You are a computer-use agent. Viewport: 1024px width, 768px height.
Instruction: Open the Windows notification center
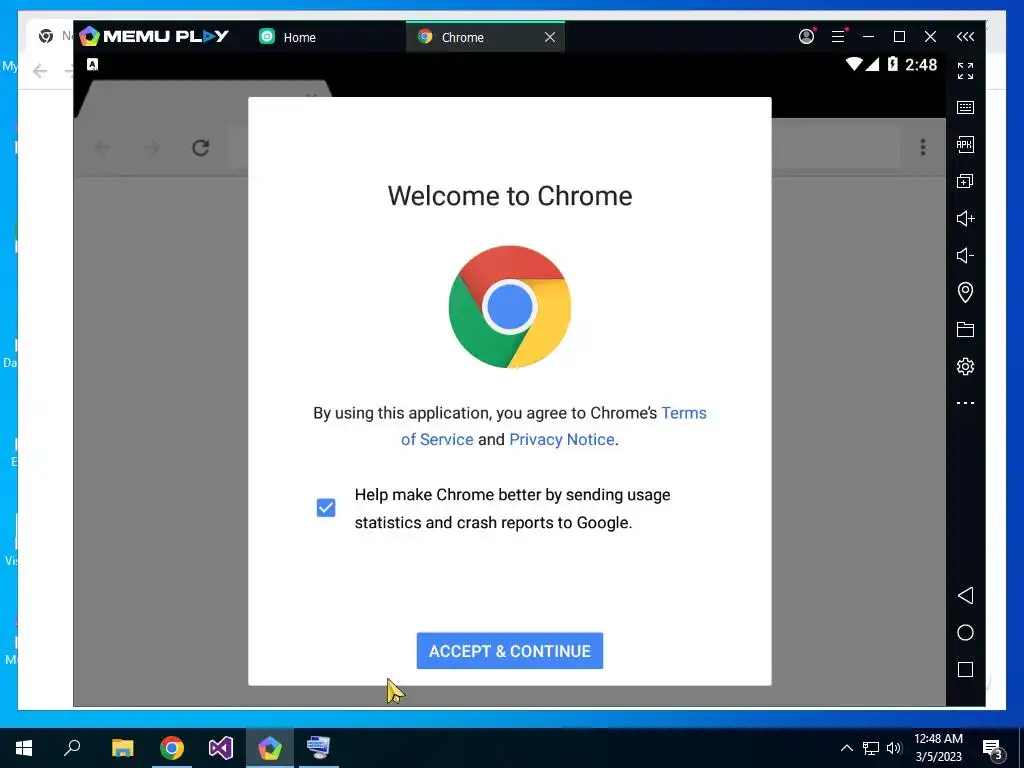pyautogui.click(x=993, y=749)
